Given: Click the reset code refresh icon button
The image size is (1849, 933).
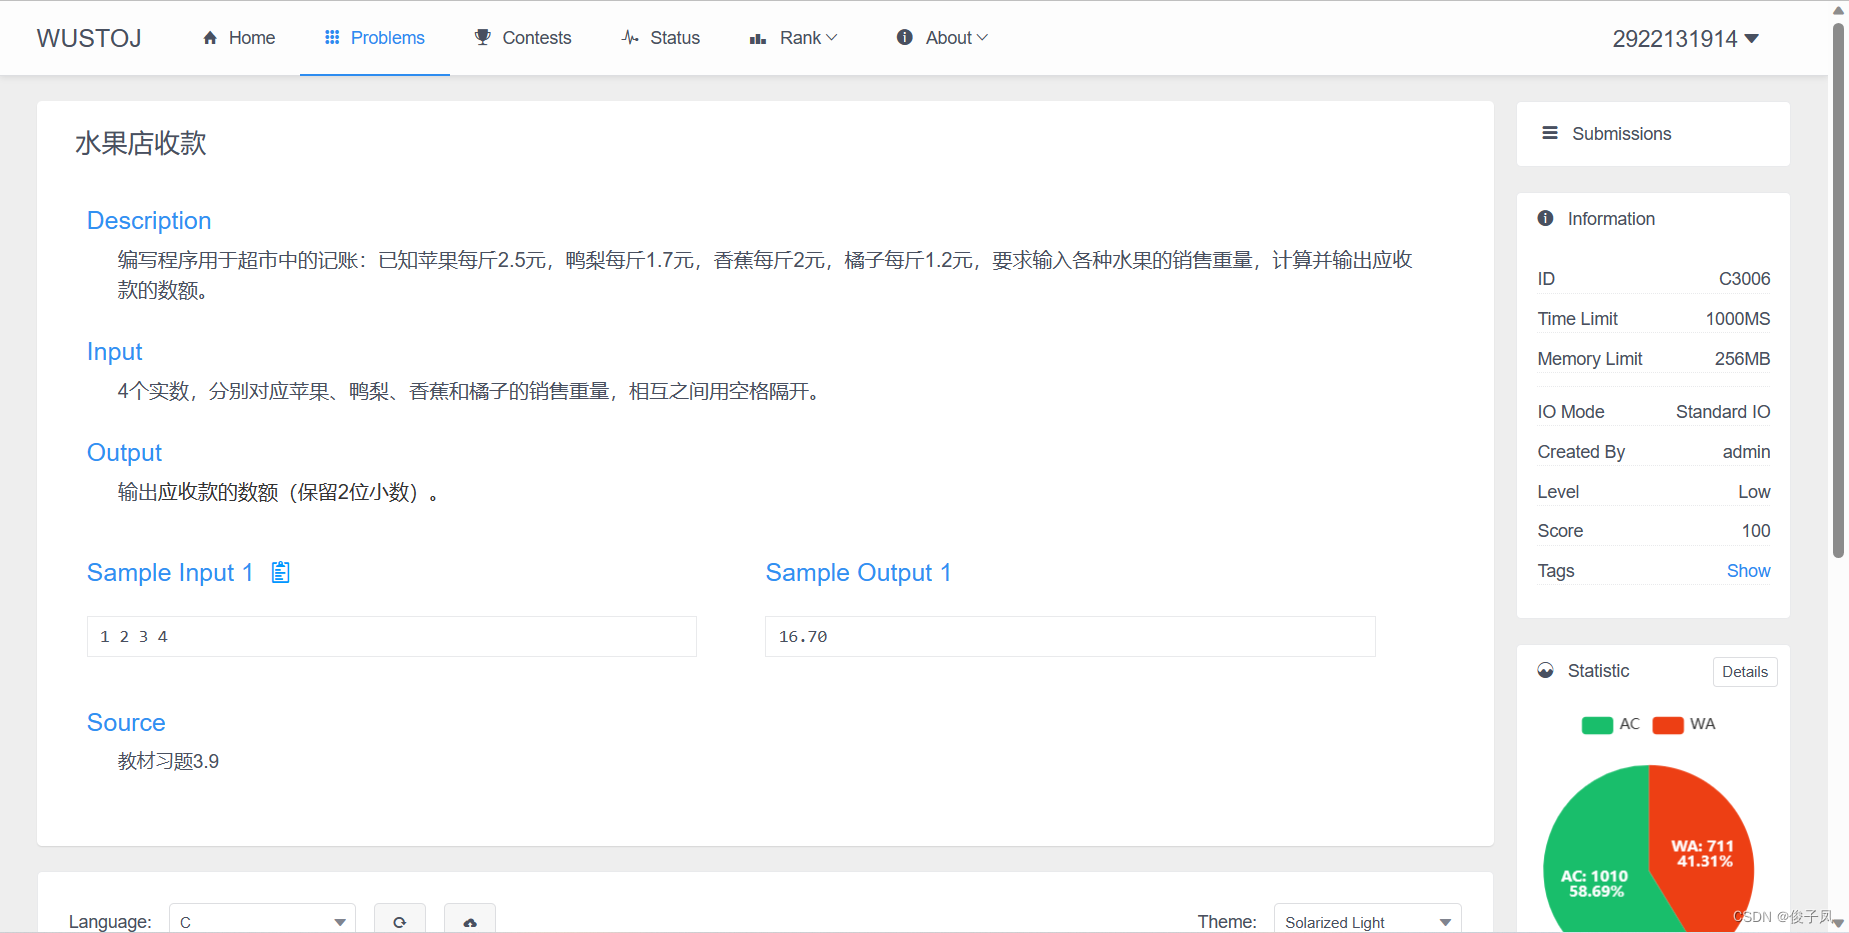Looking at the screenshot, I should 400,920.
